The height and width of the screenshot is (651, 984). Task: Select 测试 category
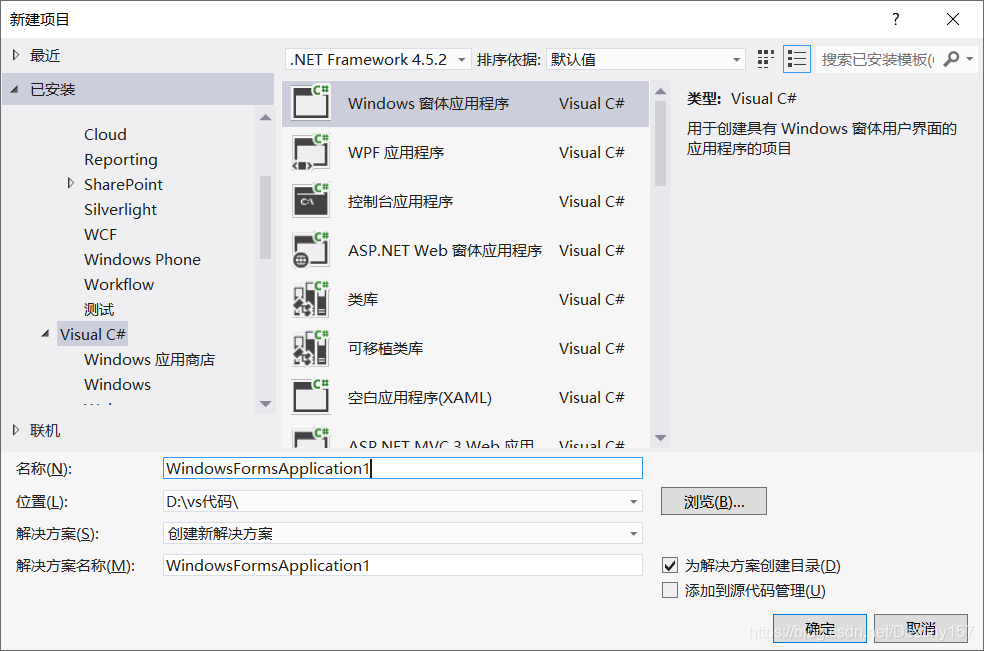coord(99,309)
